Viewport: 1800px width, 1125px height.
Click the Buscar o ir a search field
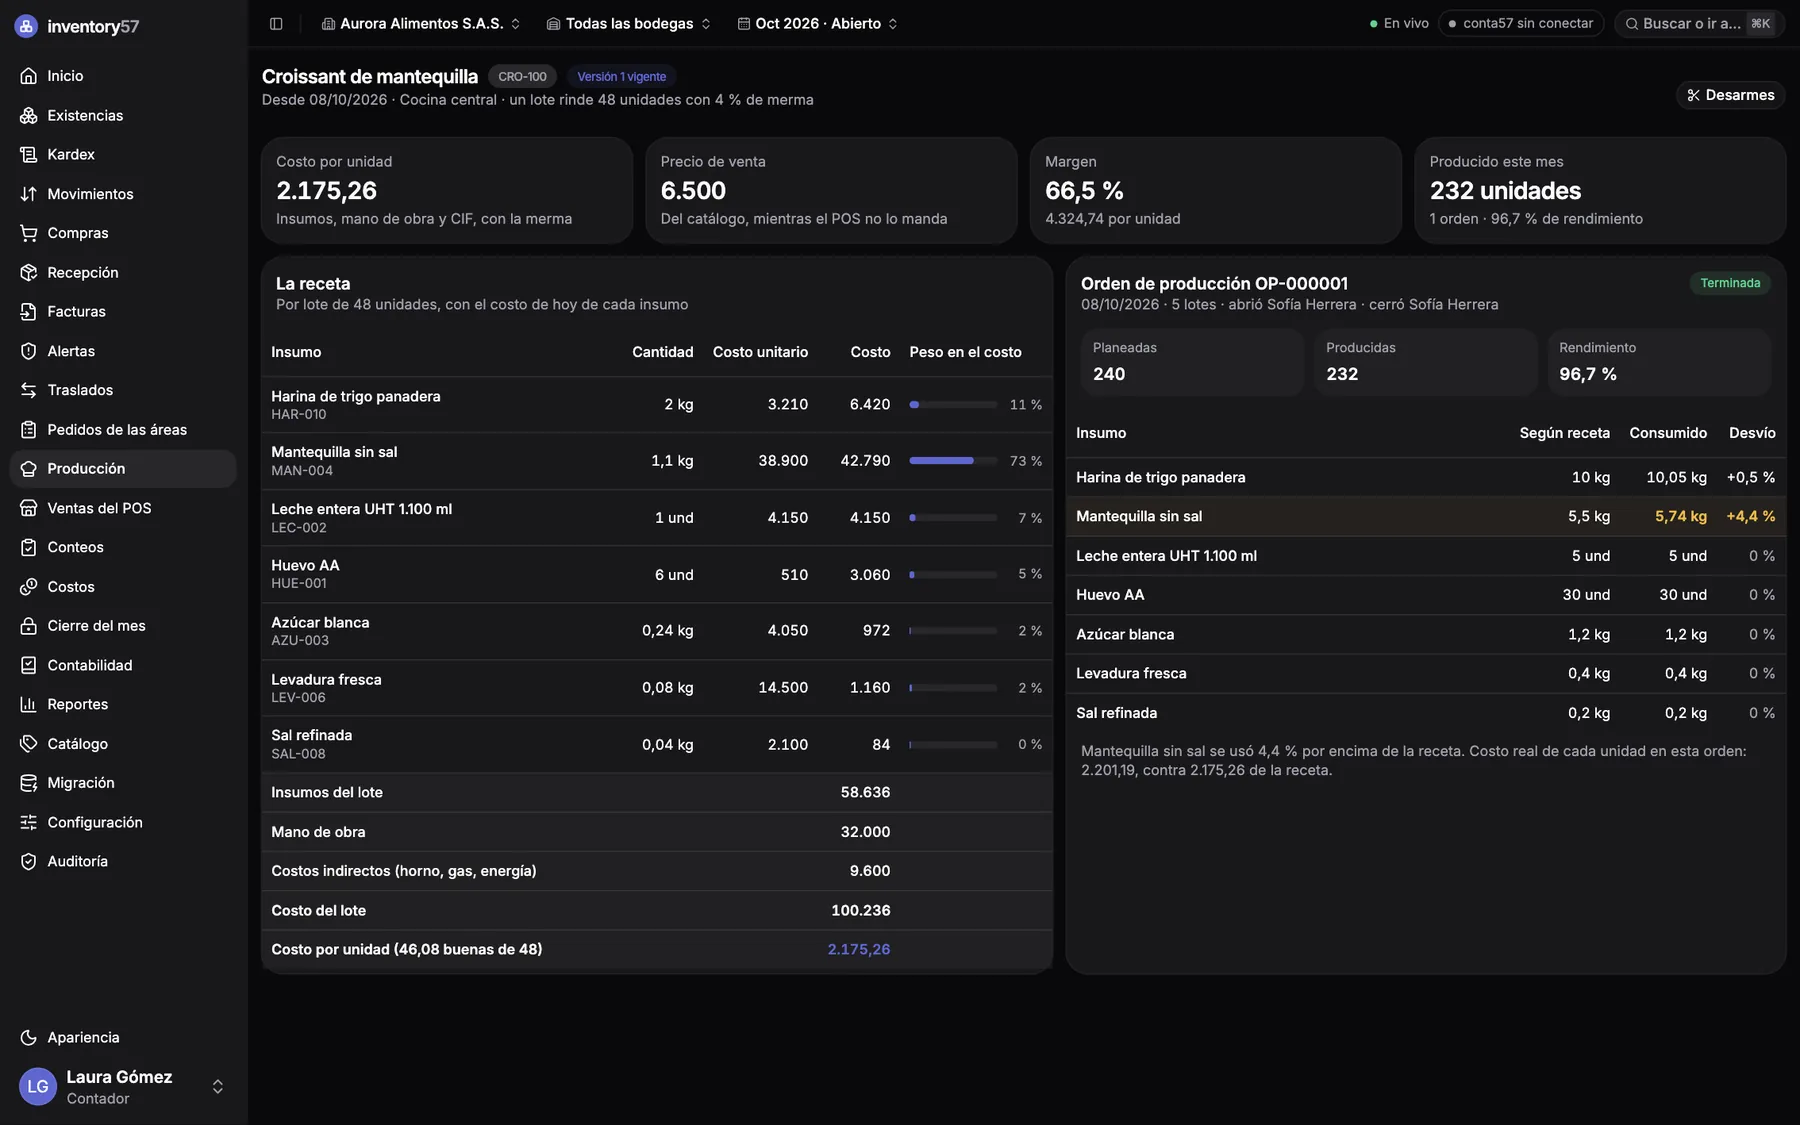pyautogui.click(x=1699, y=24)
